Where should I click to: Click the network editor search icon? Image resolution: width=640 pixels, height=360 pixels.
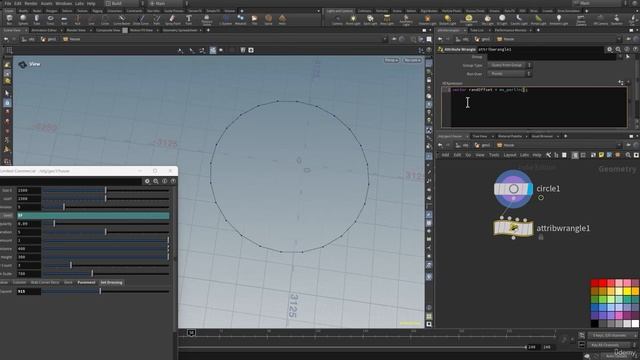coord(628,155)
